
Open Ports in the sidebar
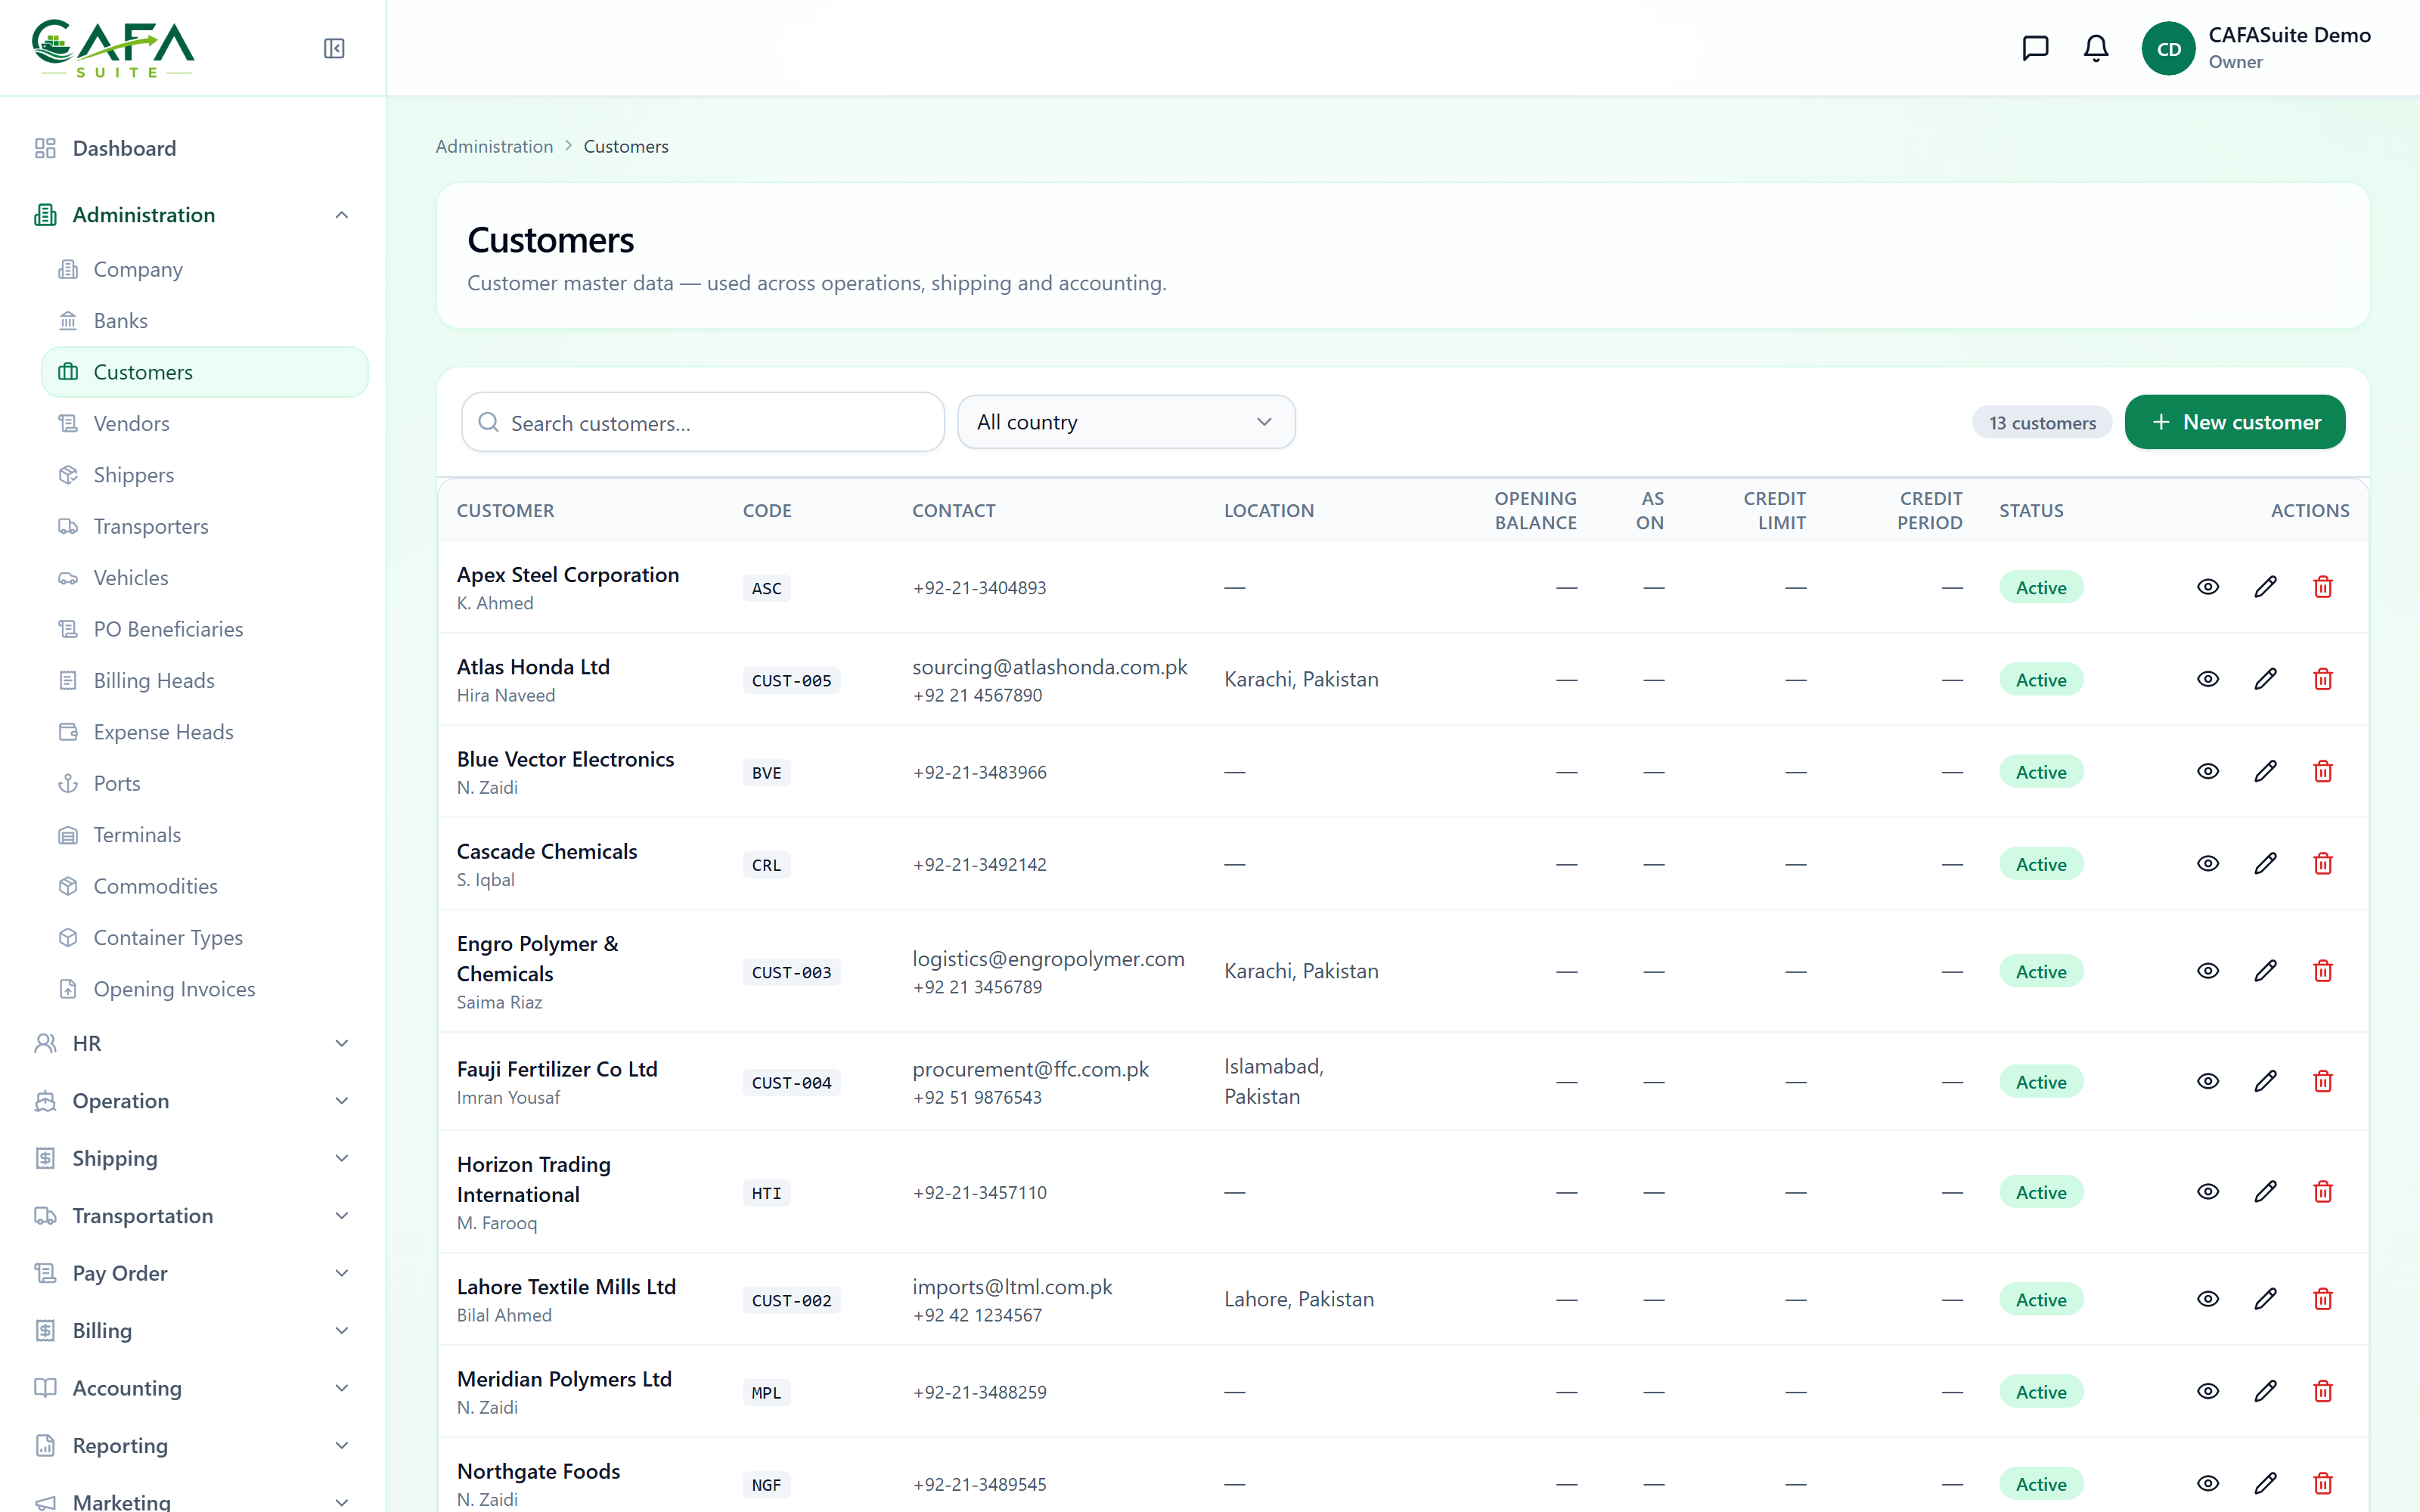(204, 784)
